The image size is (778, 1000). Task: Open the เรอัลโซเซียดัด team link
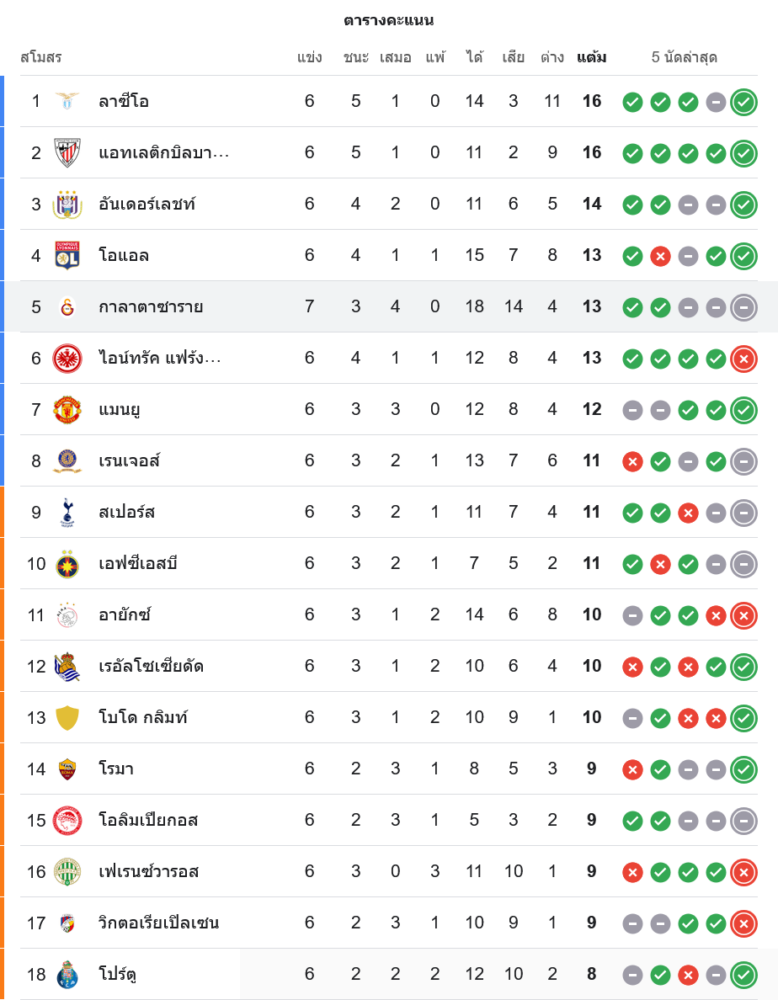[x=151, y=666]
